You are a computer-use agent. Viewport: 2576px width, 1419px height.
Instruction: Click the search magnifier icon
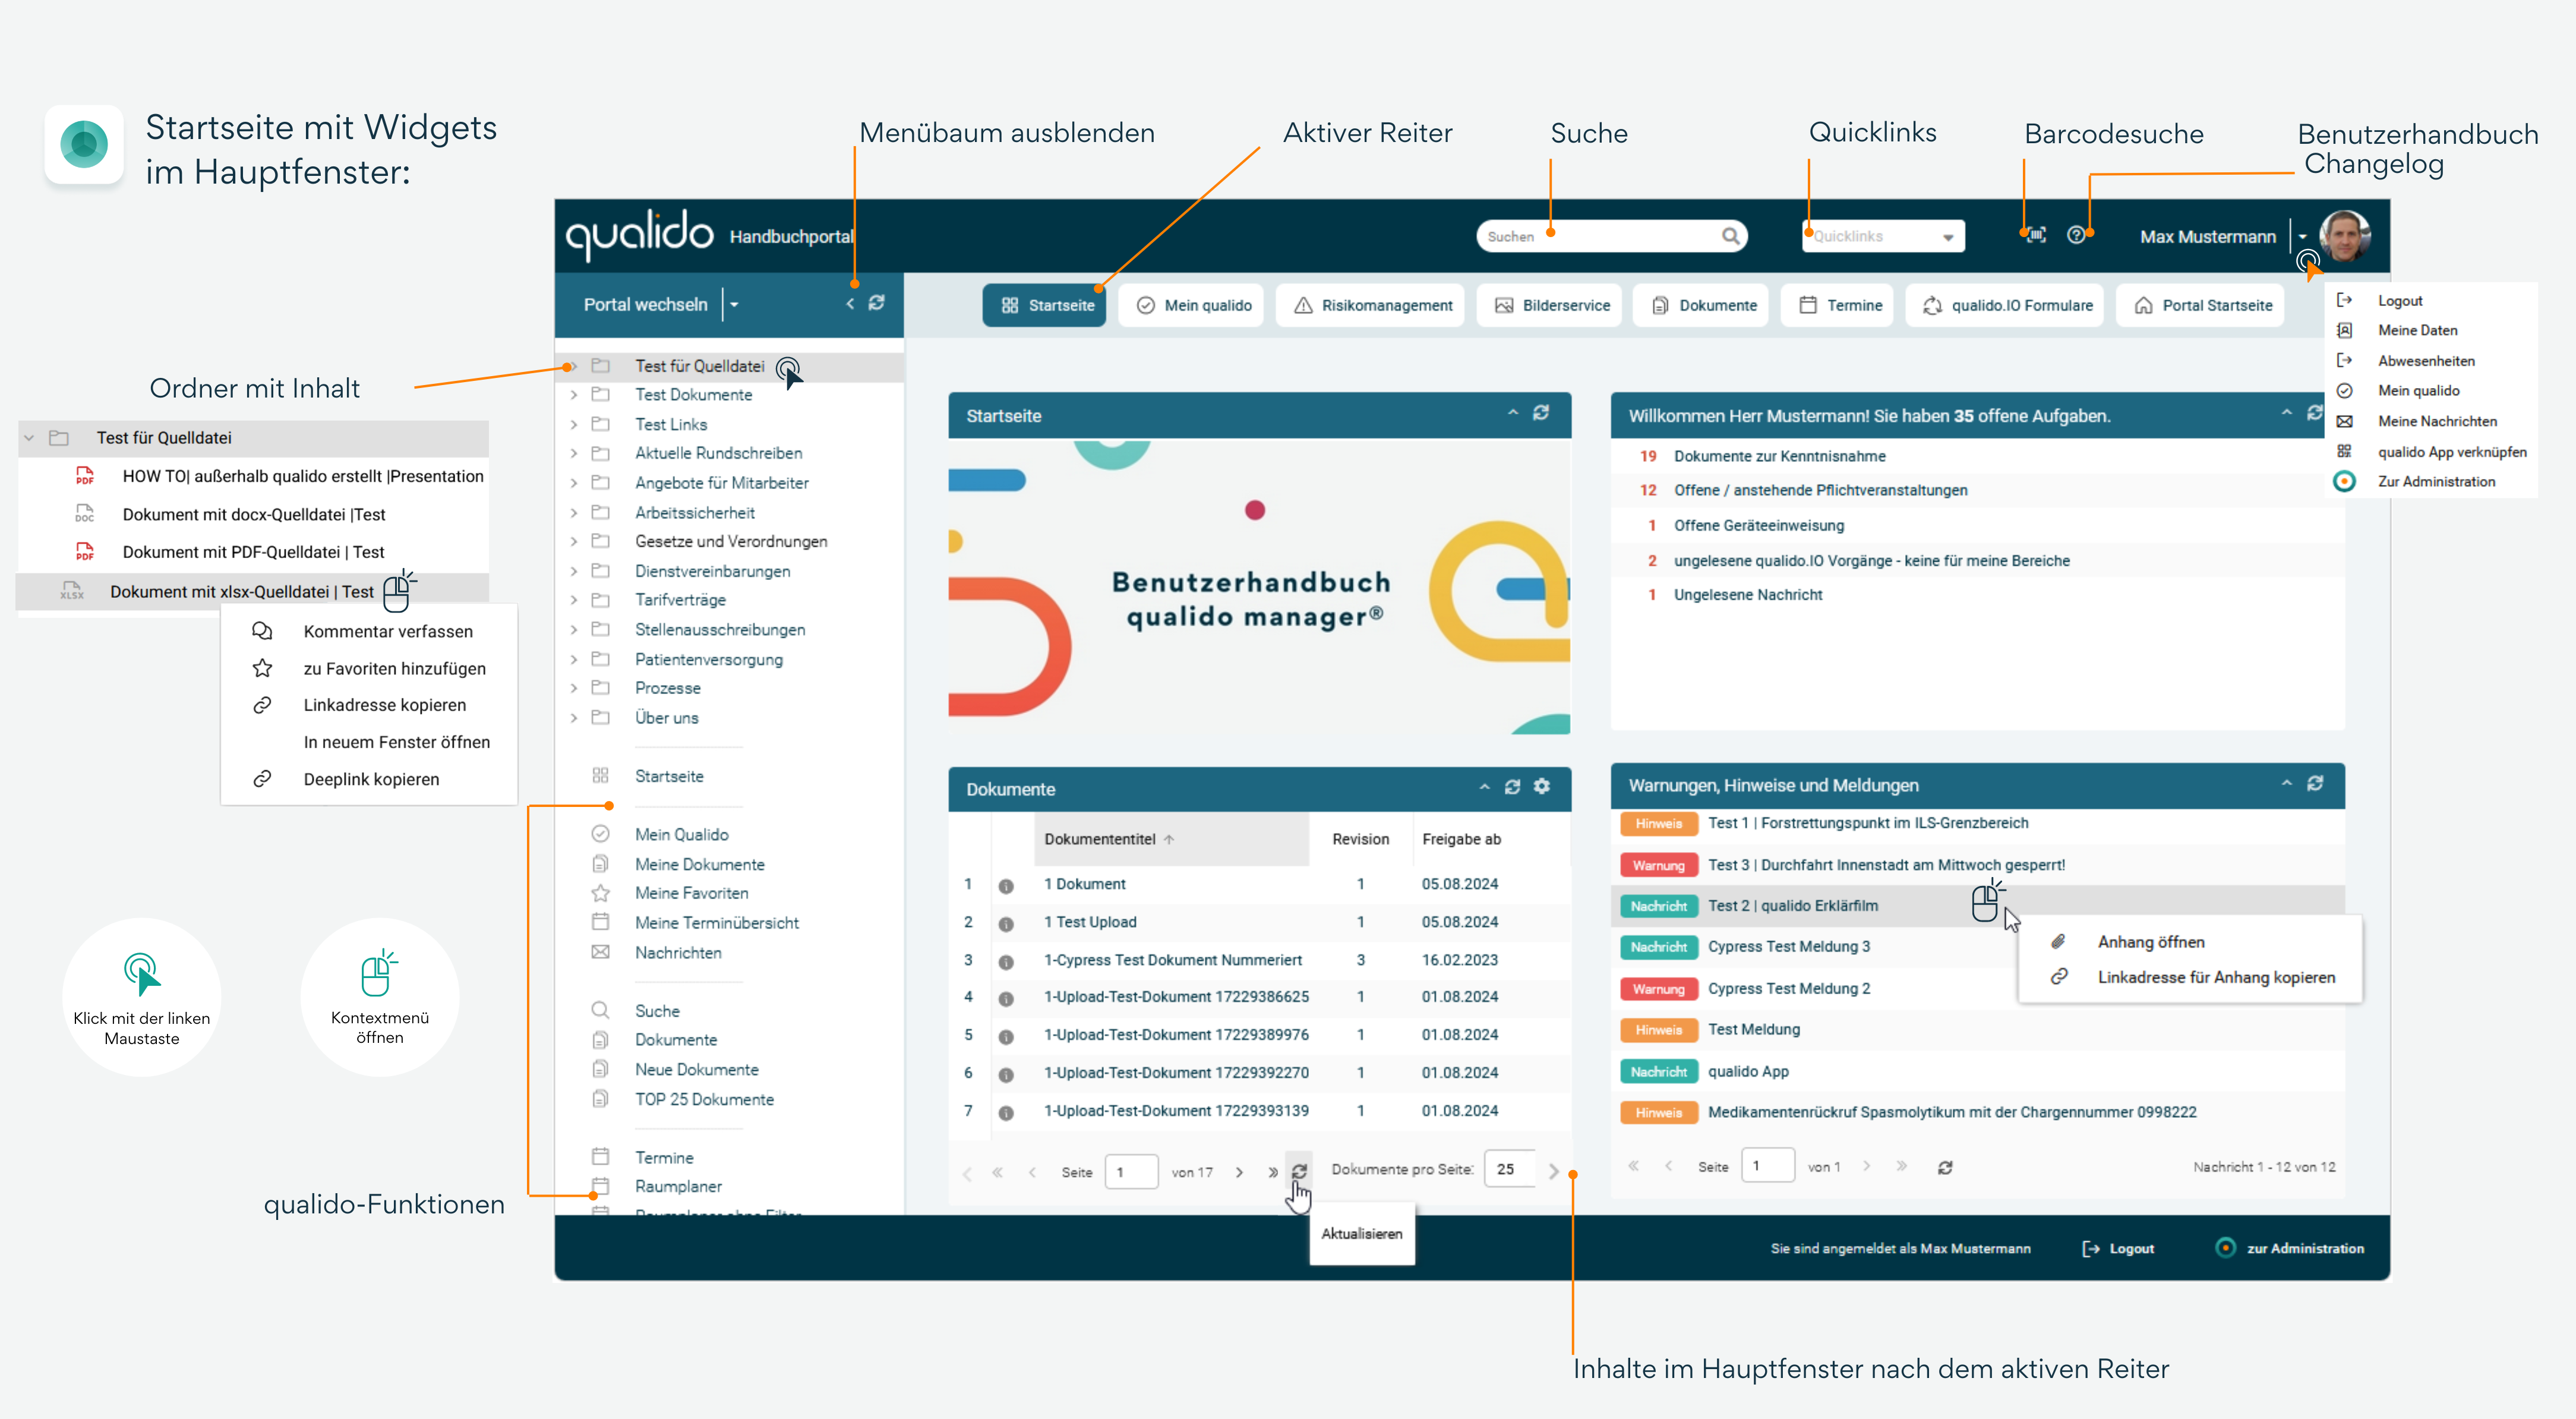pyautogui.click(x=1730, y=236)
